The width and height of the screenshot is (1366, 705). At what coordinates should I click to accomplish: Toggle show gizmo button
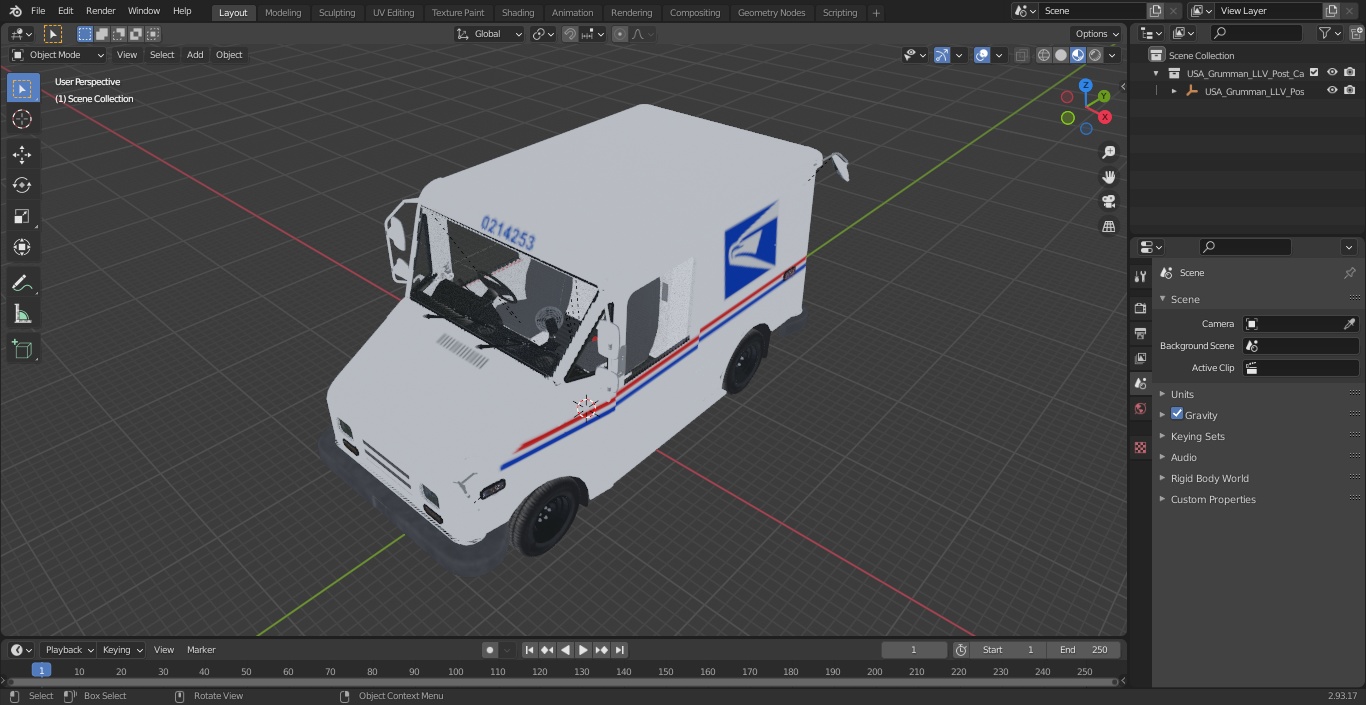click(942, 55)
